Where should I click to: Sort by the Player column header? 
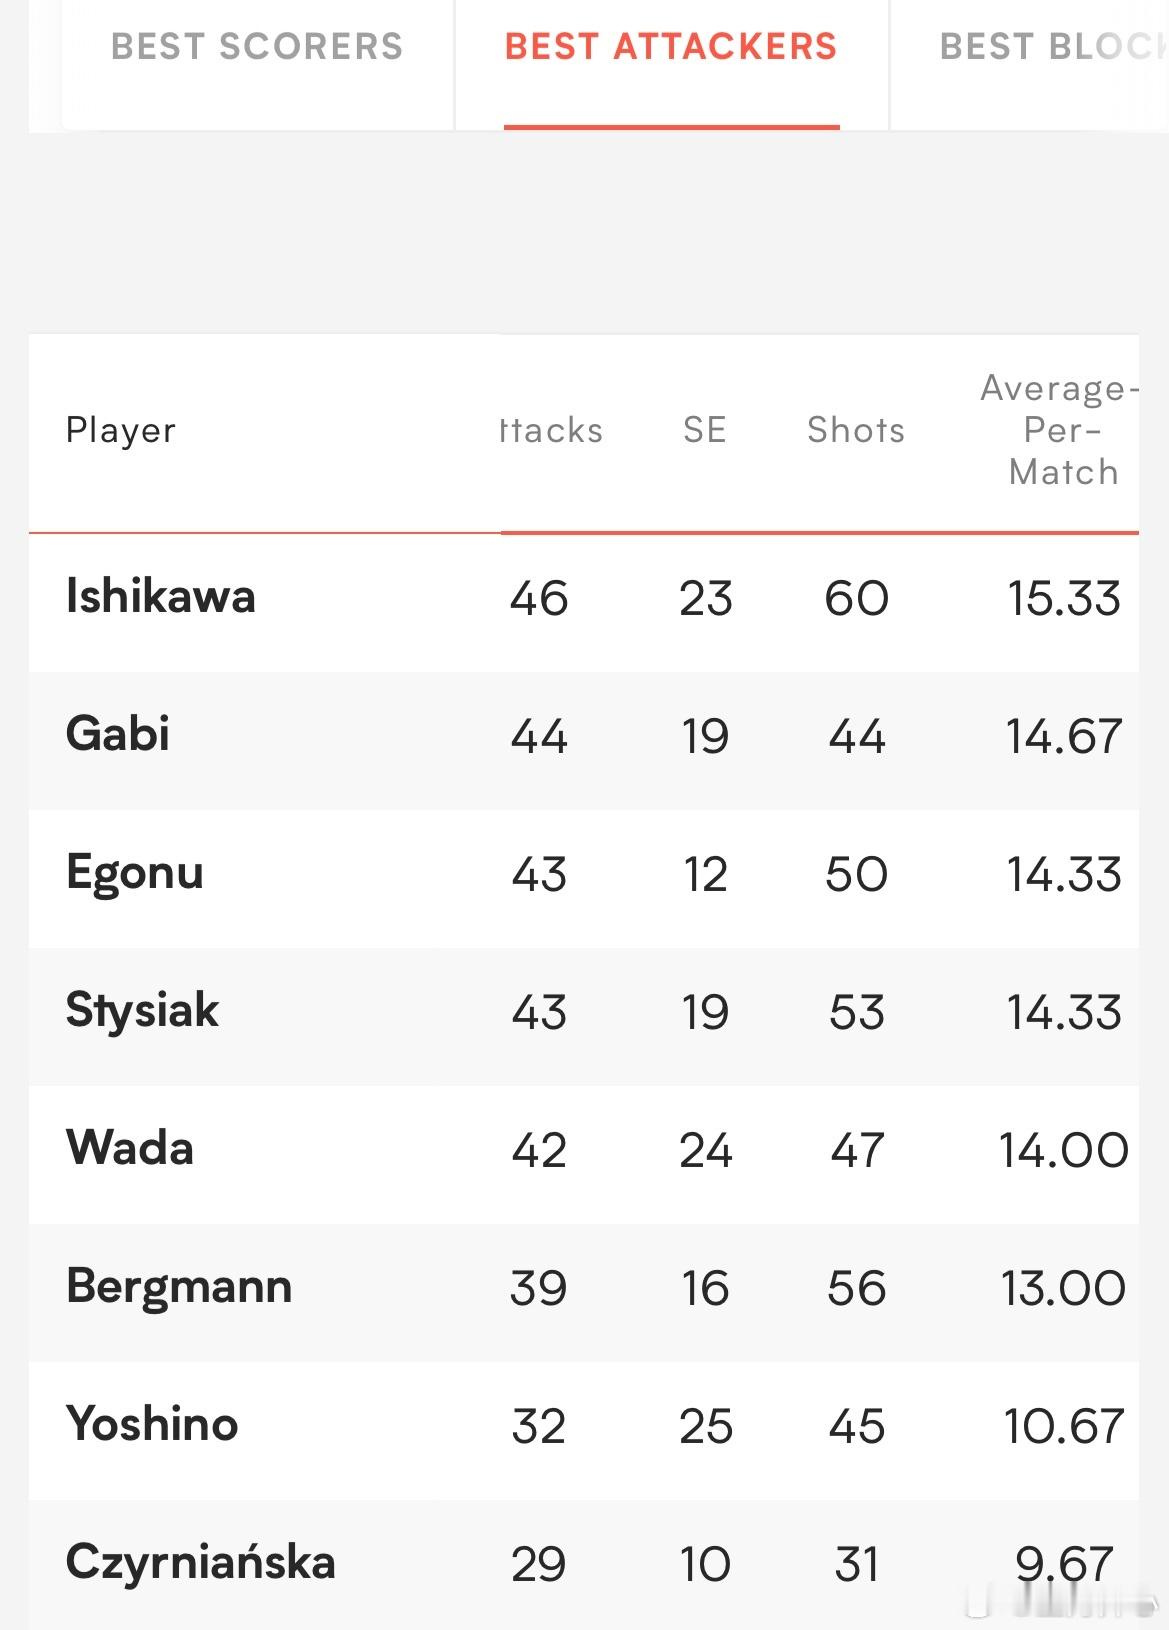[121, 430]
